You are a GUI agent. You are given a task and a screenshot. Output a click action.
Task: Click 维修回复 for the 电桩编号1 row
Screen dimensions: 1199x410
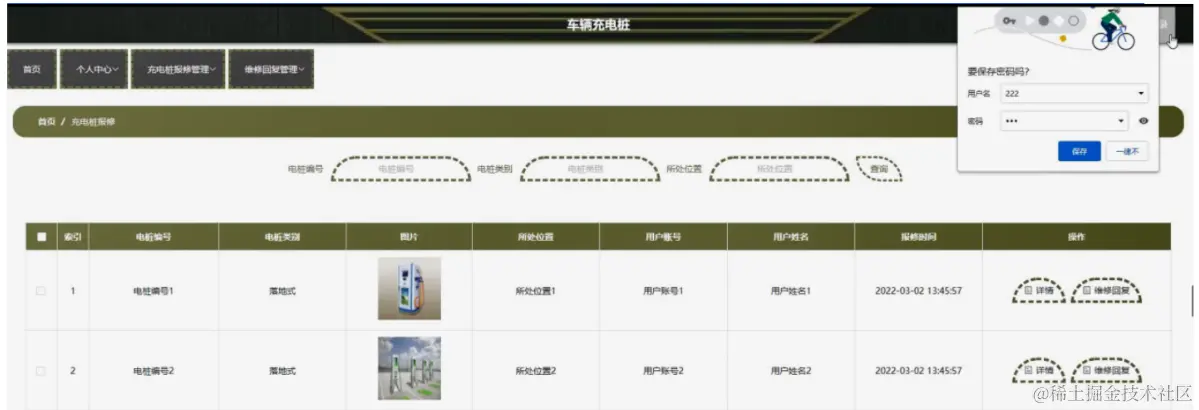click(x=1106, y=291)
